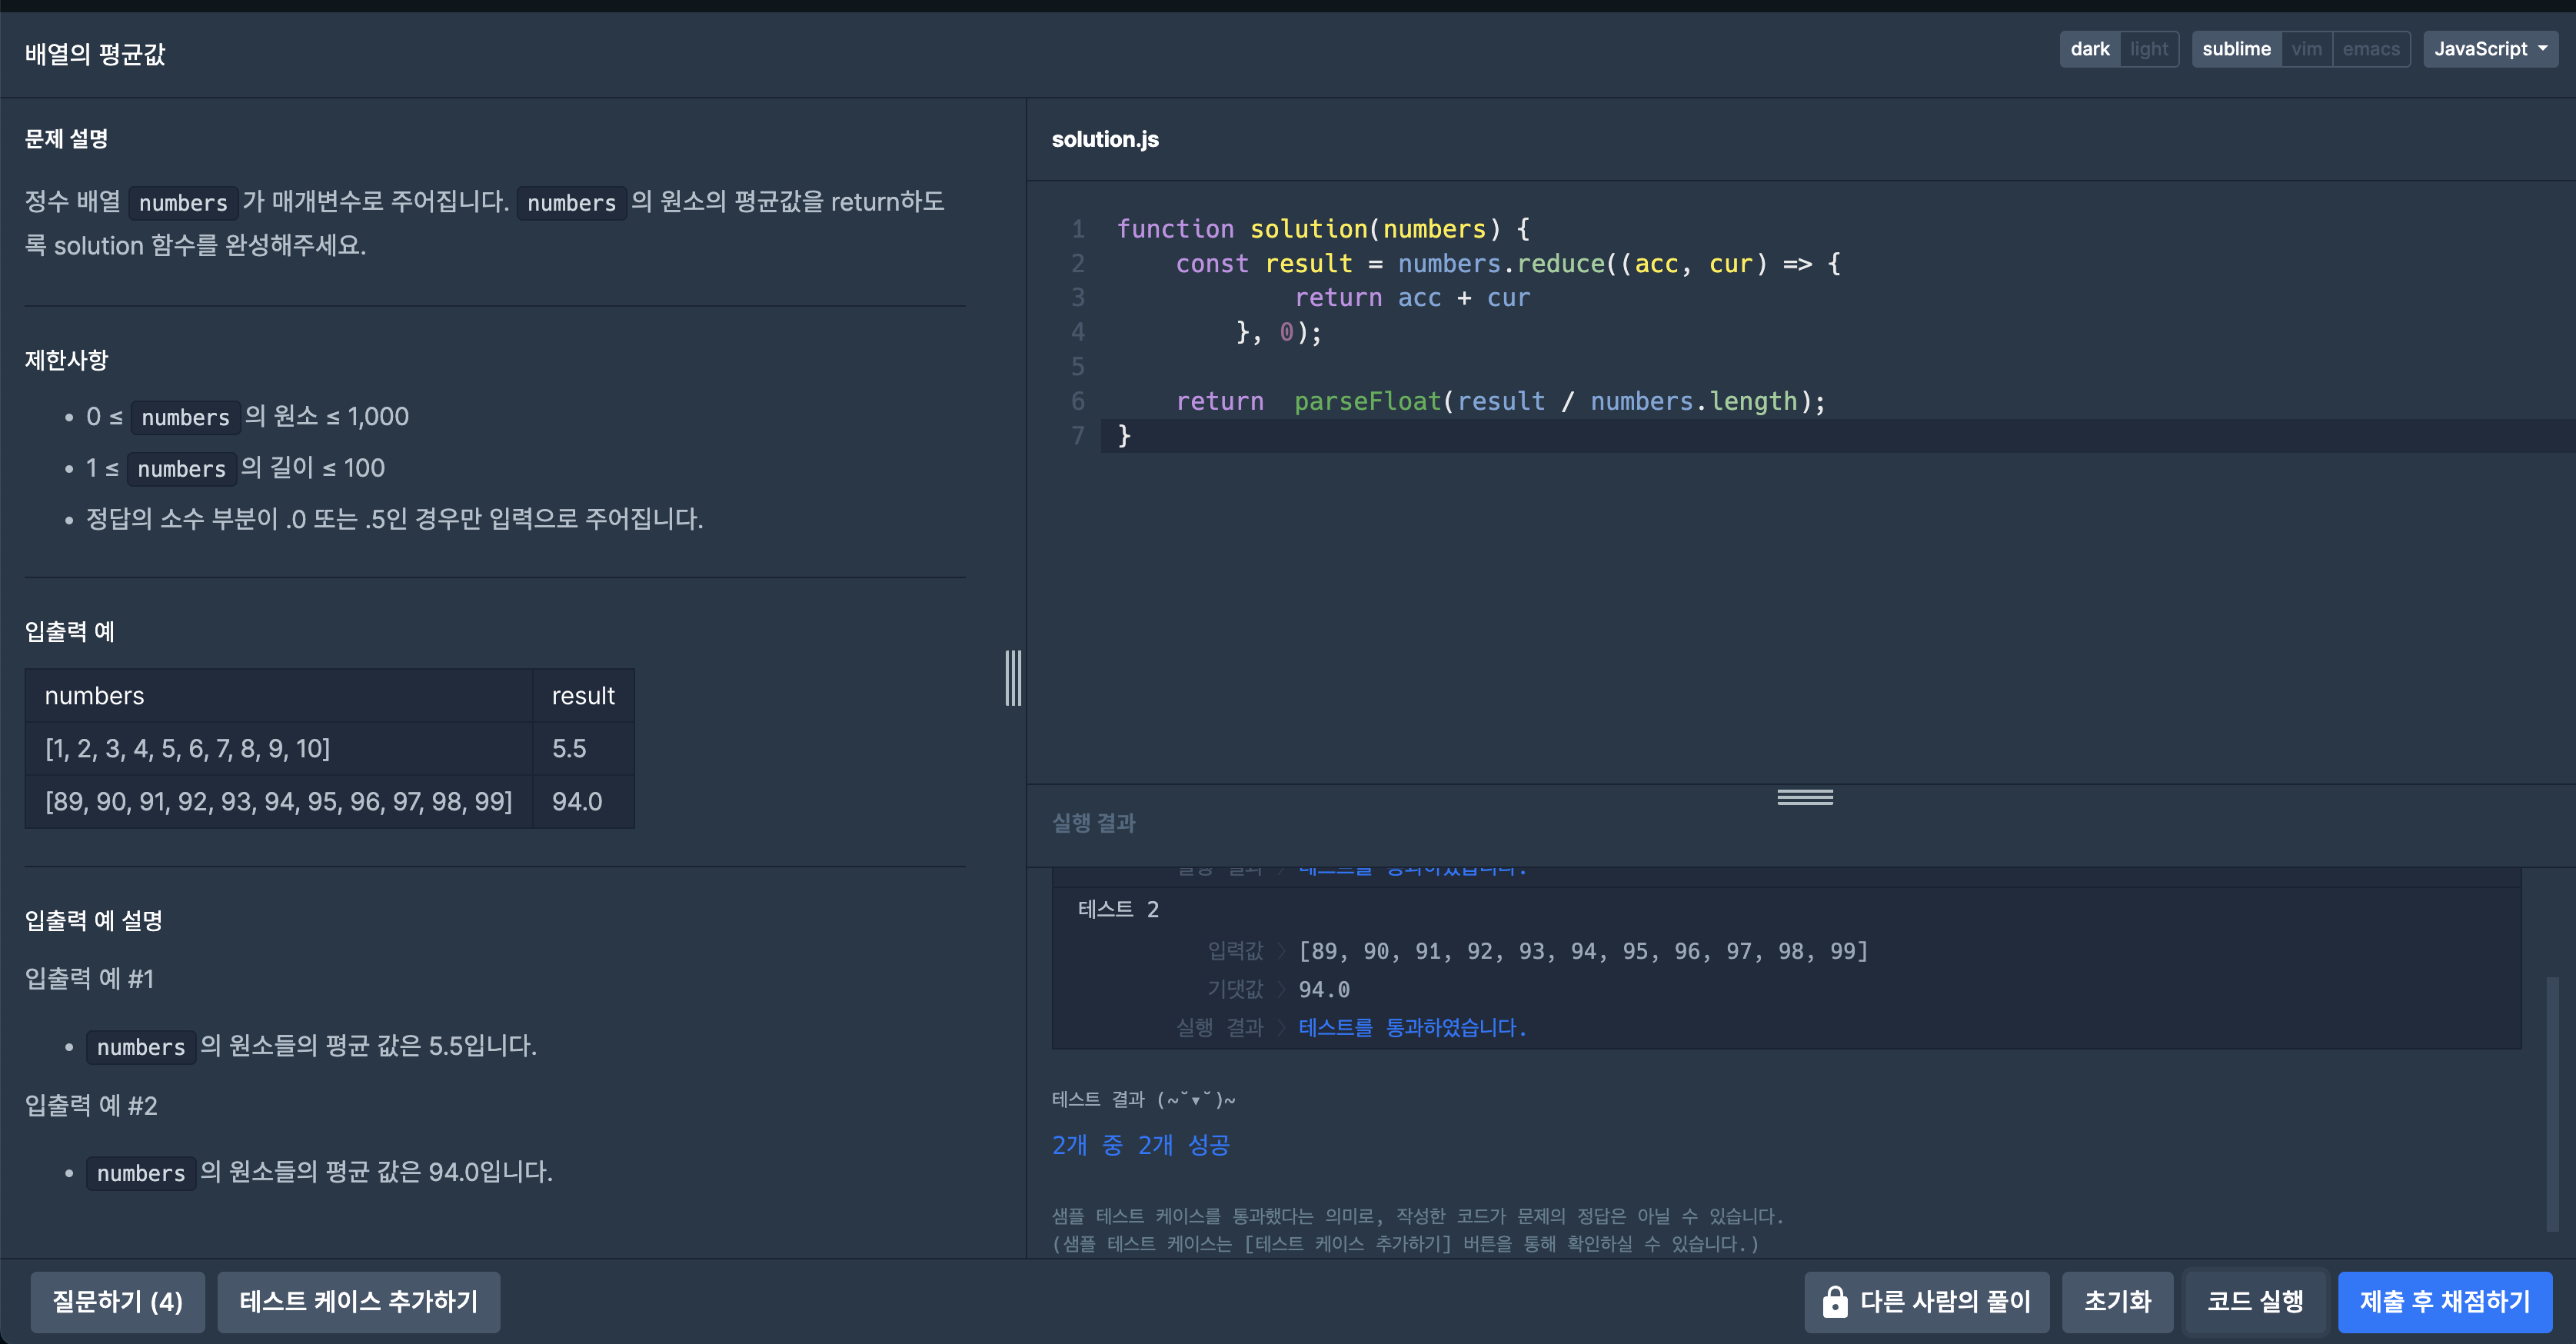The width and height of the screenshot is (2576, 1344).
Task: Click 테스트 케이스 추가하기 button
Action: coord(358,1301)
